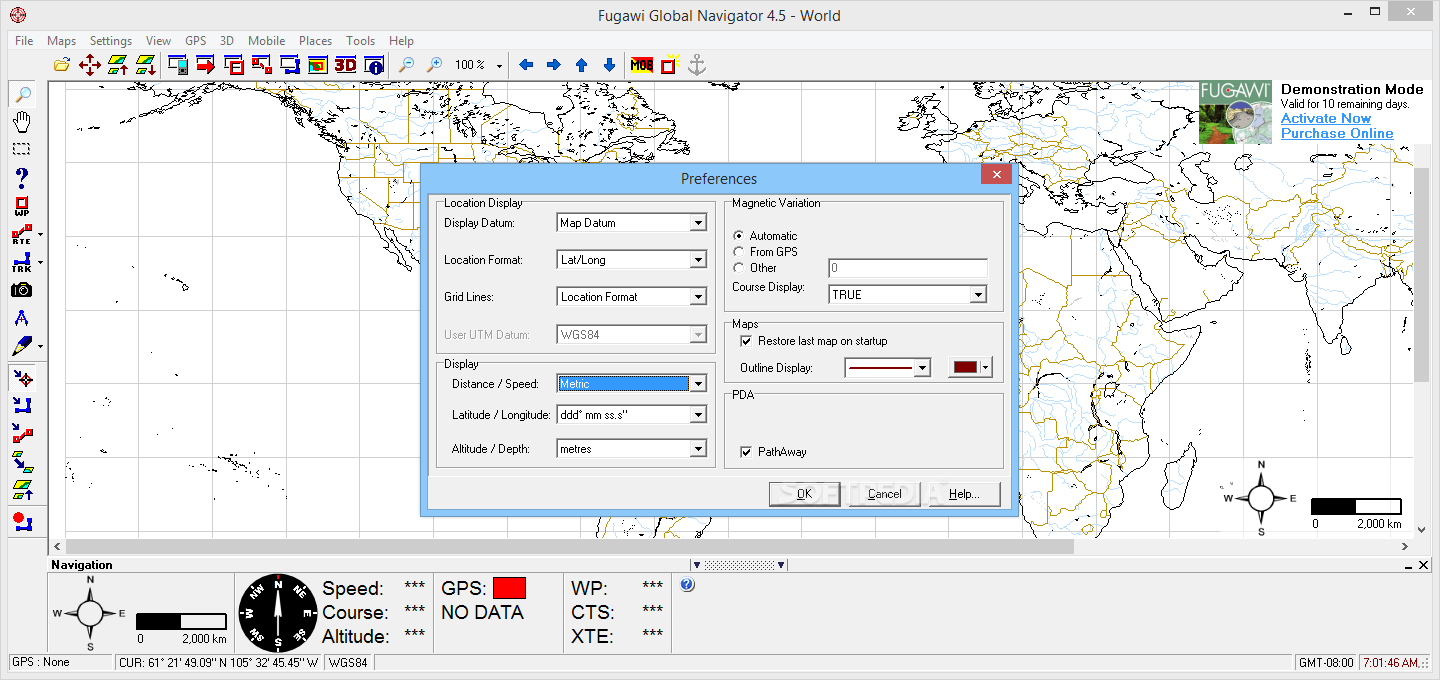Click the anchor icon in toolbar
1440x680 pixels.
coord(697,65)
